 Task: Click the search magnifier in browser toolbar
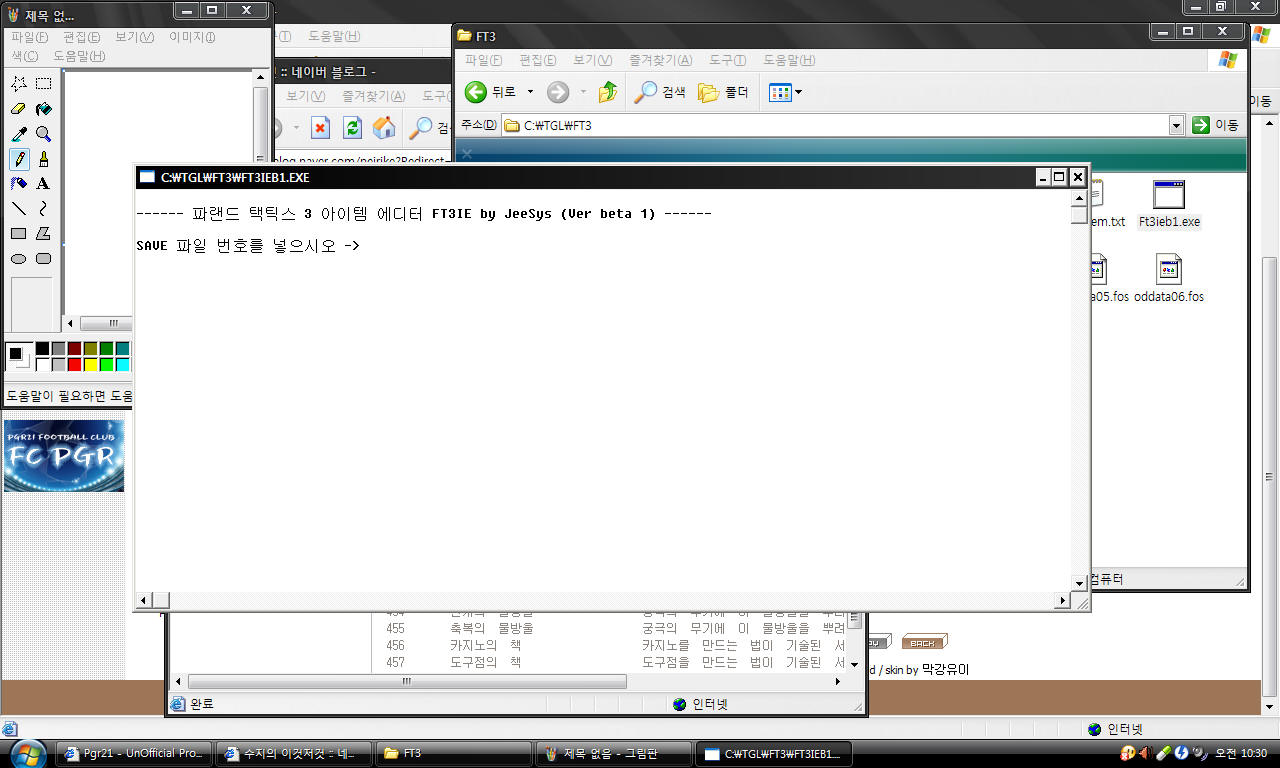(x=421, y=128)
